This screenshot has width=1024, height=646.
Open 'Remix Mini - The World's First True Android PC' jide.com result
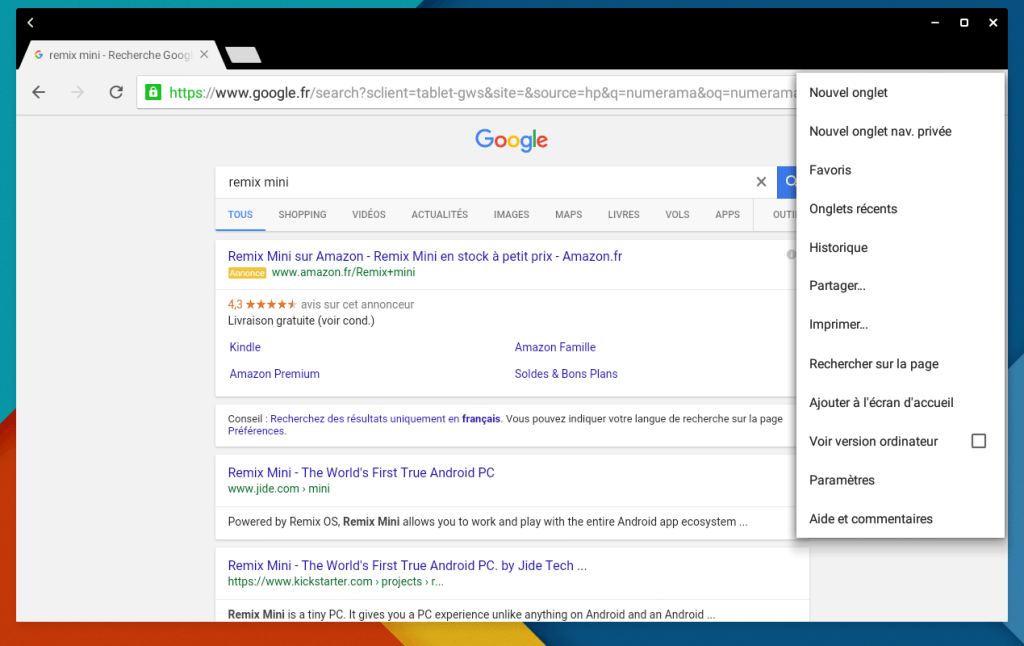click(x=361, y=472)
